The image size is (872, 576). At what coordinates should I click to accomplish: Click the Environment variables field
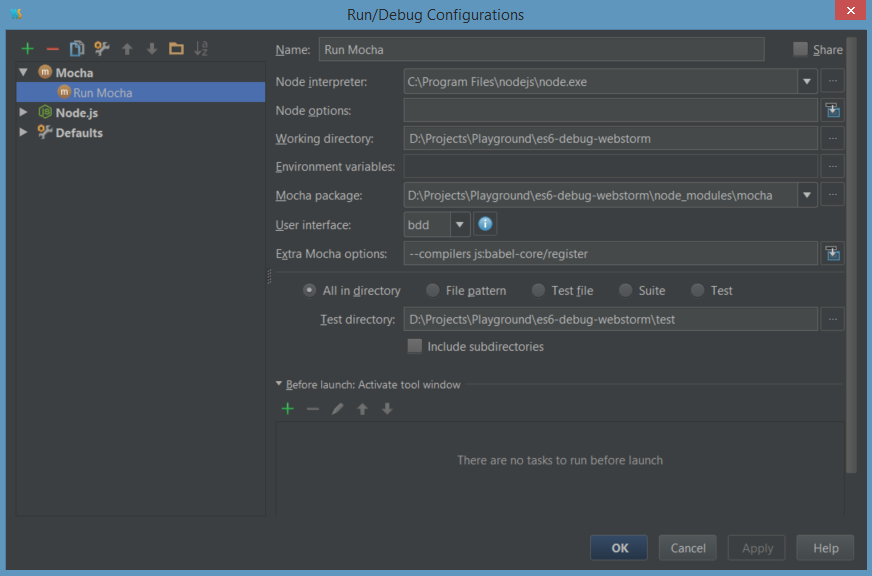pos(610,166)
